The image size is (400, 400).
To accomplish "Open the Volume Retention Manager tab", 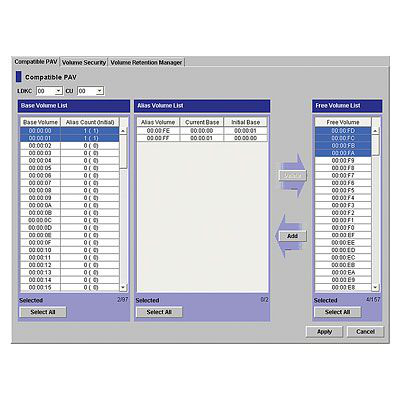I will click(x=146, y=62).
